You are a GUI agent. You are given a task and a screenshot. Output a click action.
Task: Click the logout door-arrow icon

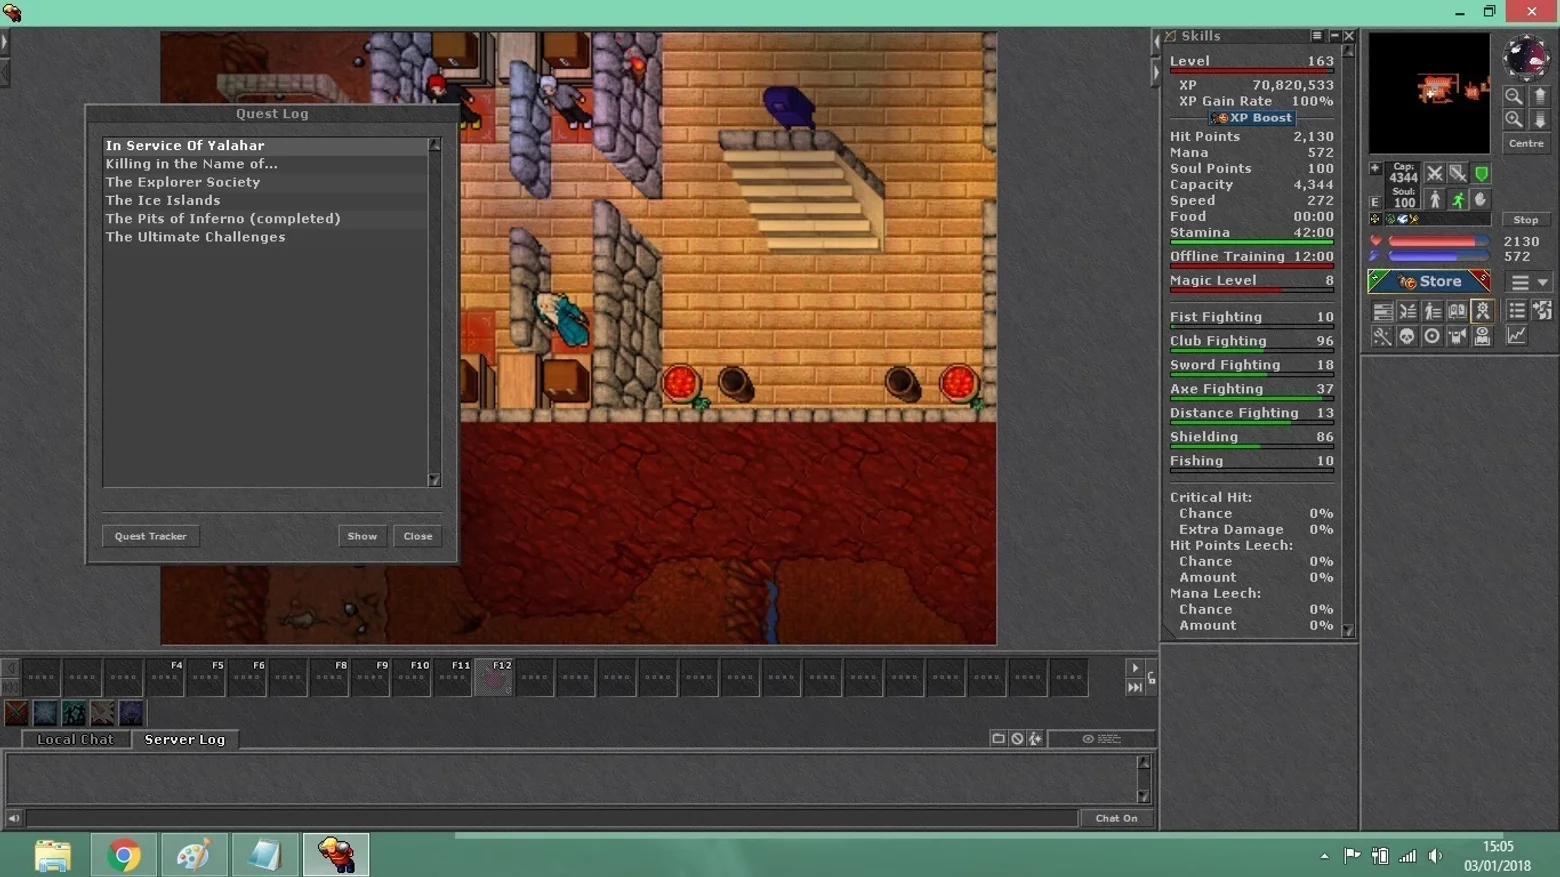click(1542, 311)
